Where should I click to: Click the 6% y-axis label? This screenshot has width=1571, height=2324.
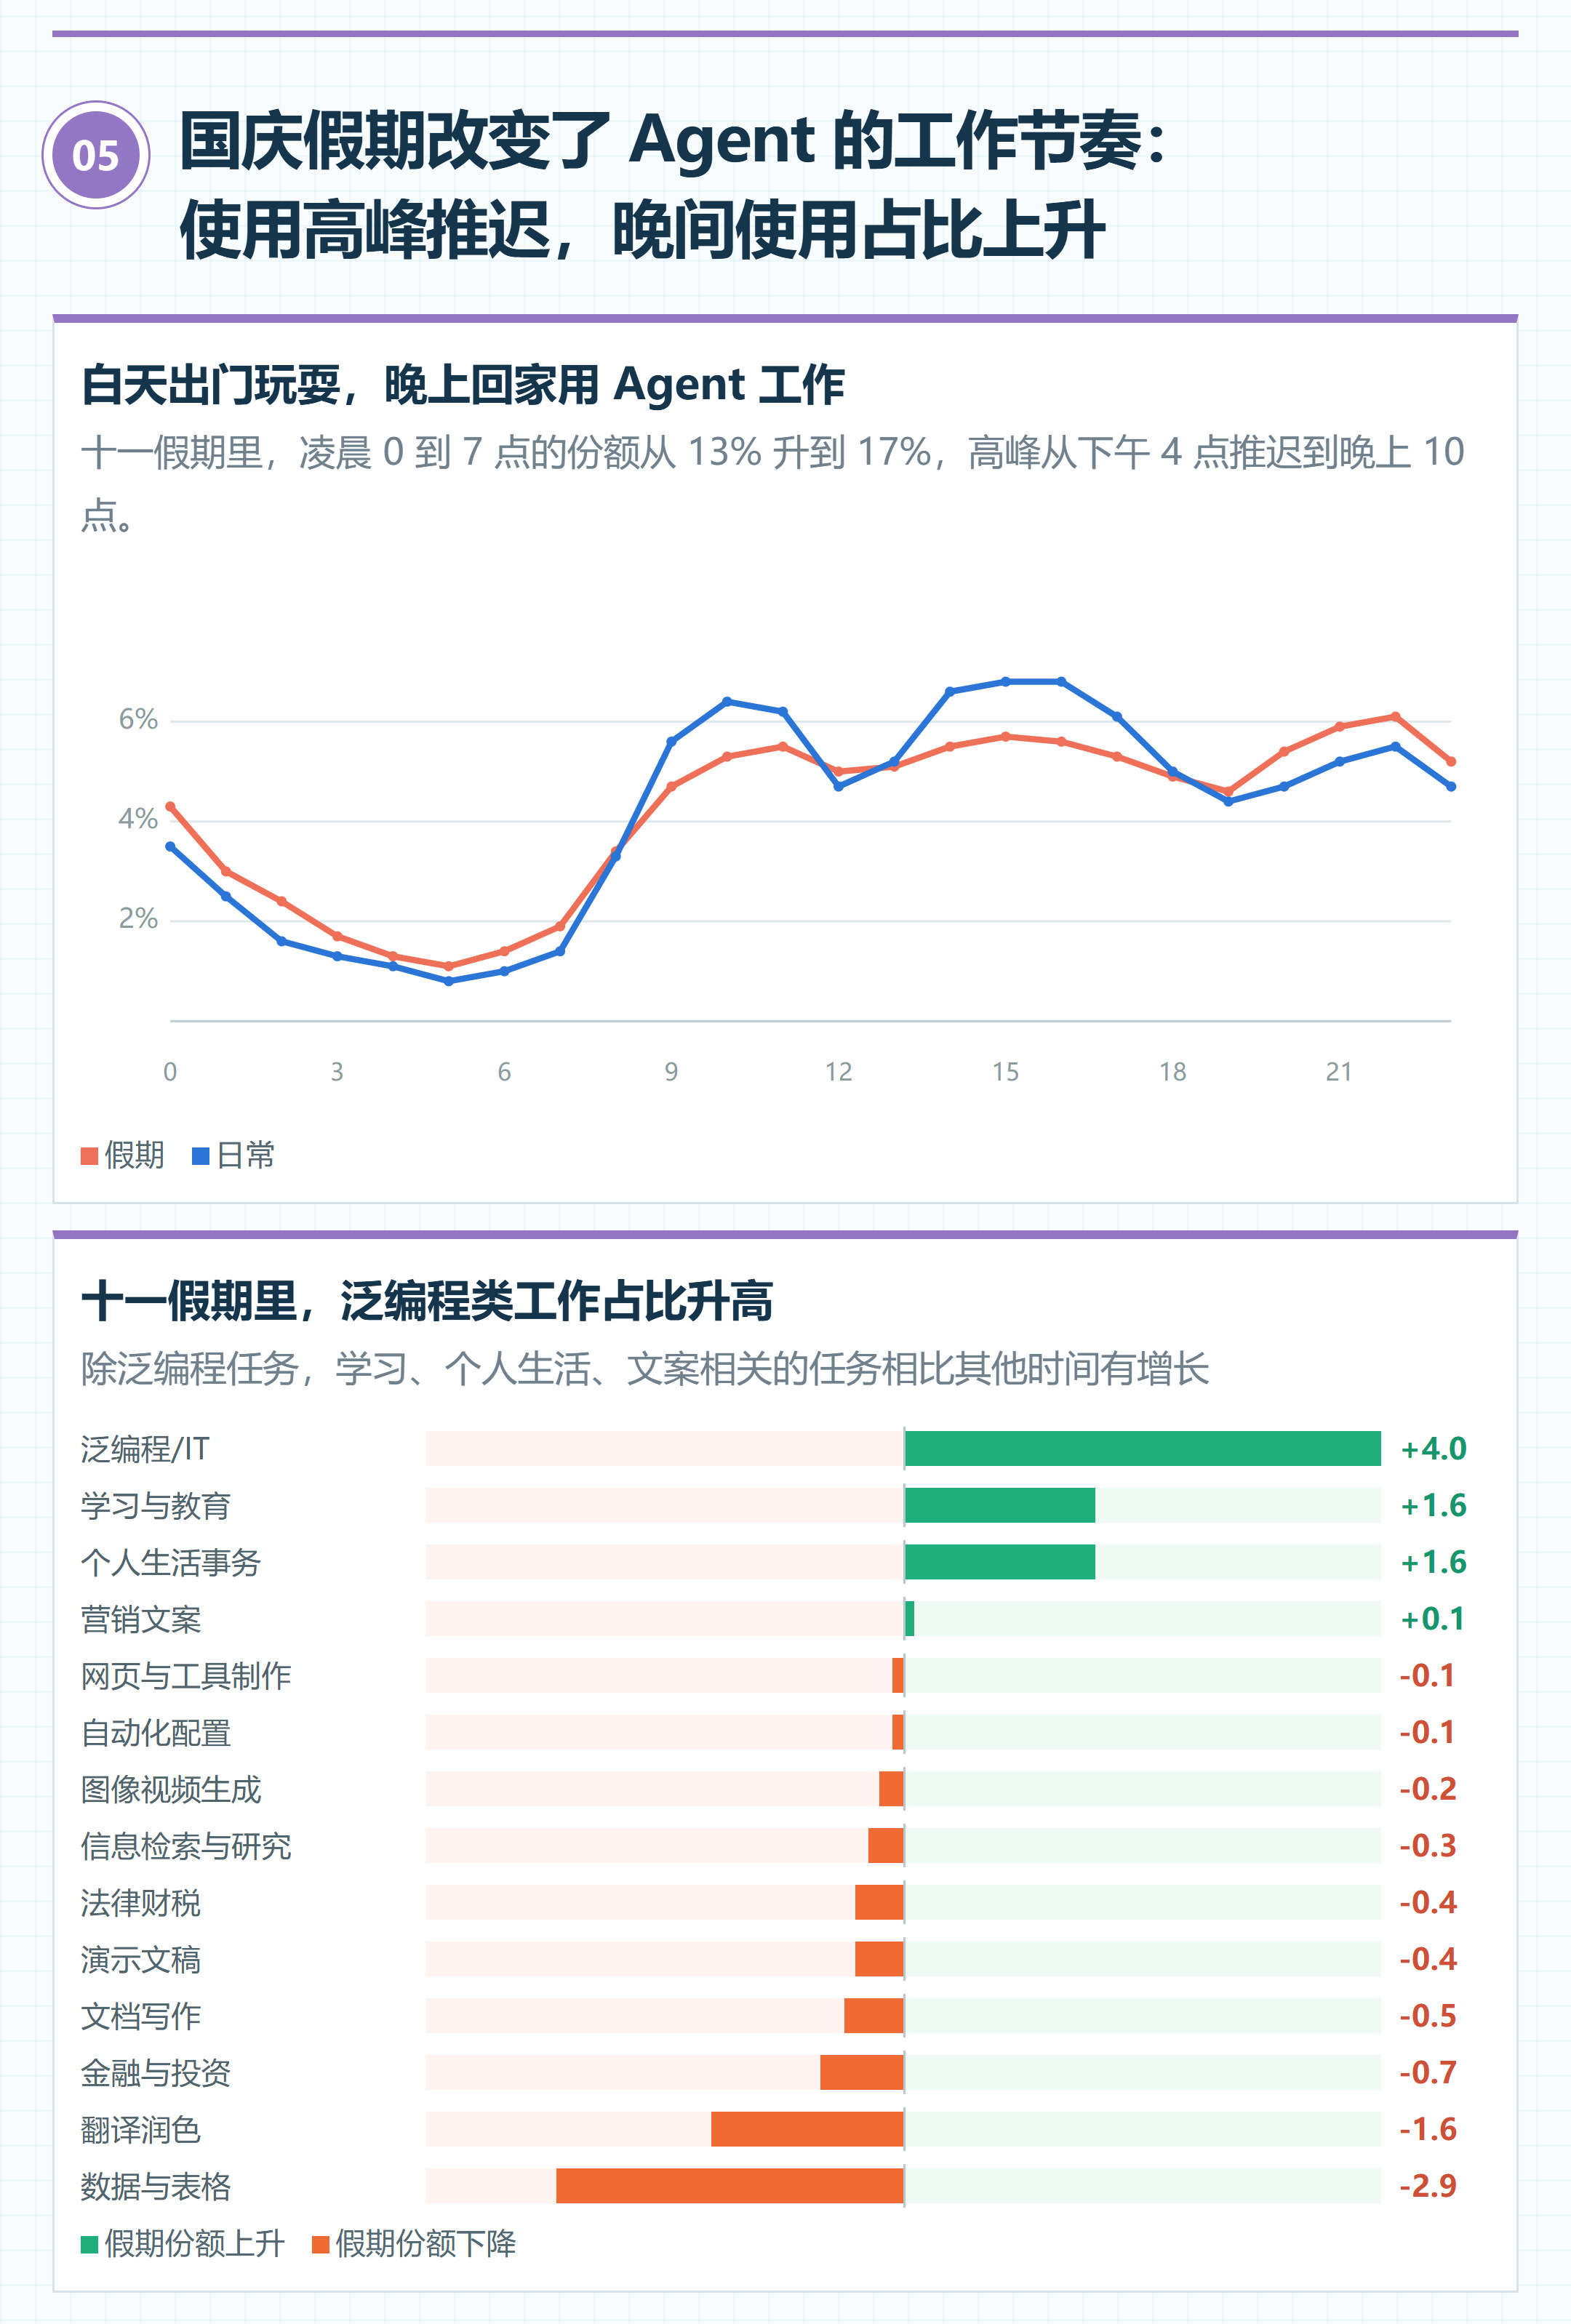pos(138,719)
